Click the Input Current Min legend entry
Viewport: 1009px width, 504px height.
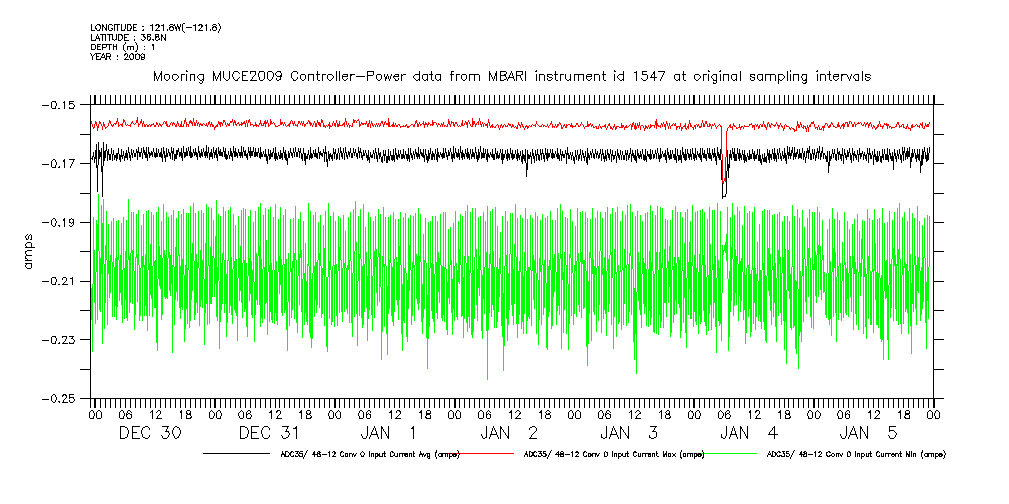(x=855, y=454)
